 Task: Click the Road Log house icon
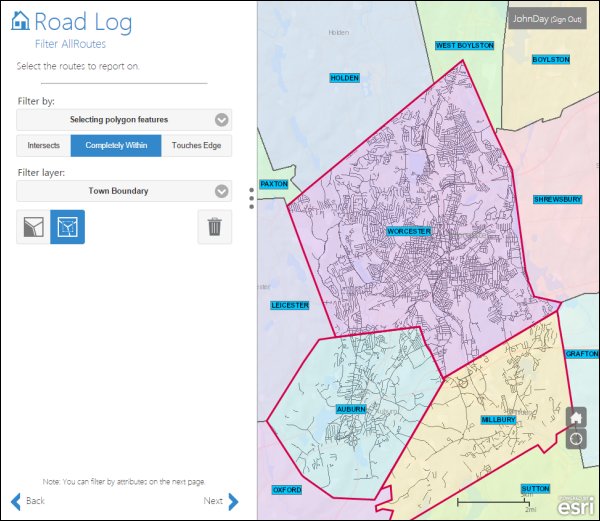point(20,22)
